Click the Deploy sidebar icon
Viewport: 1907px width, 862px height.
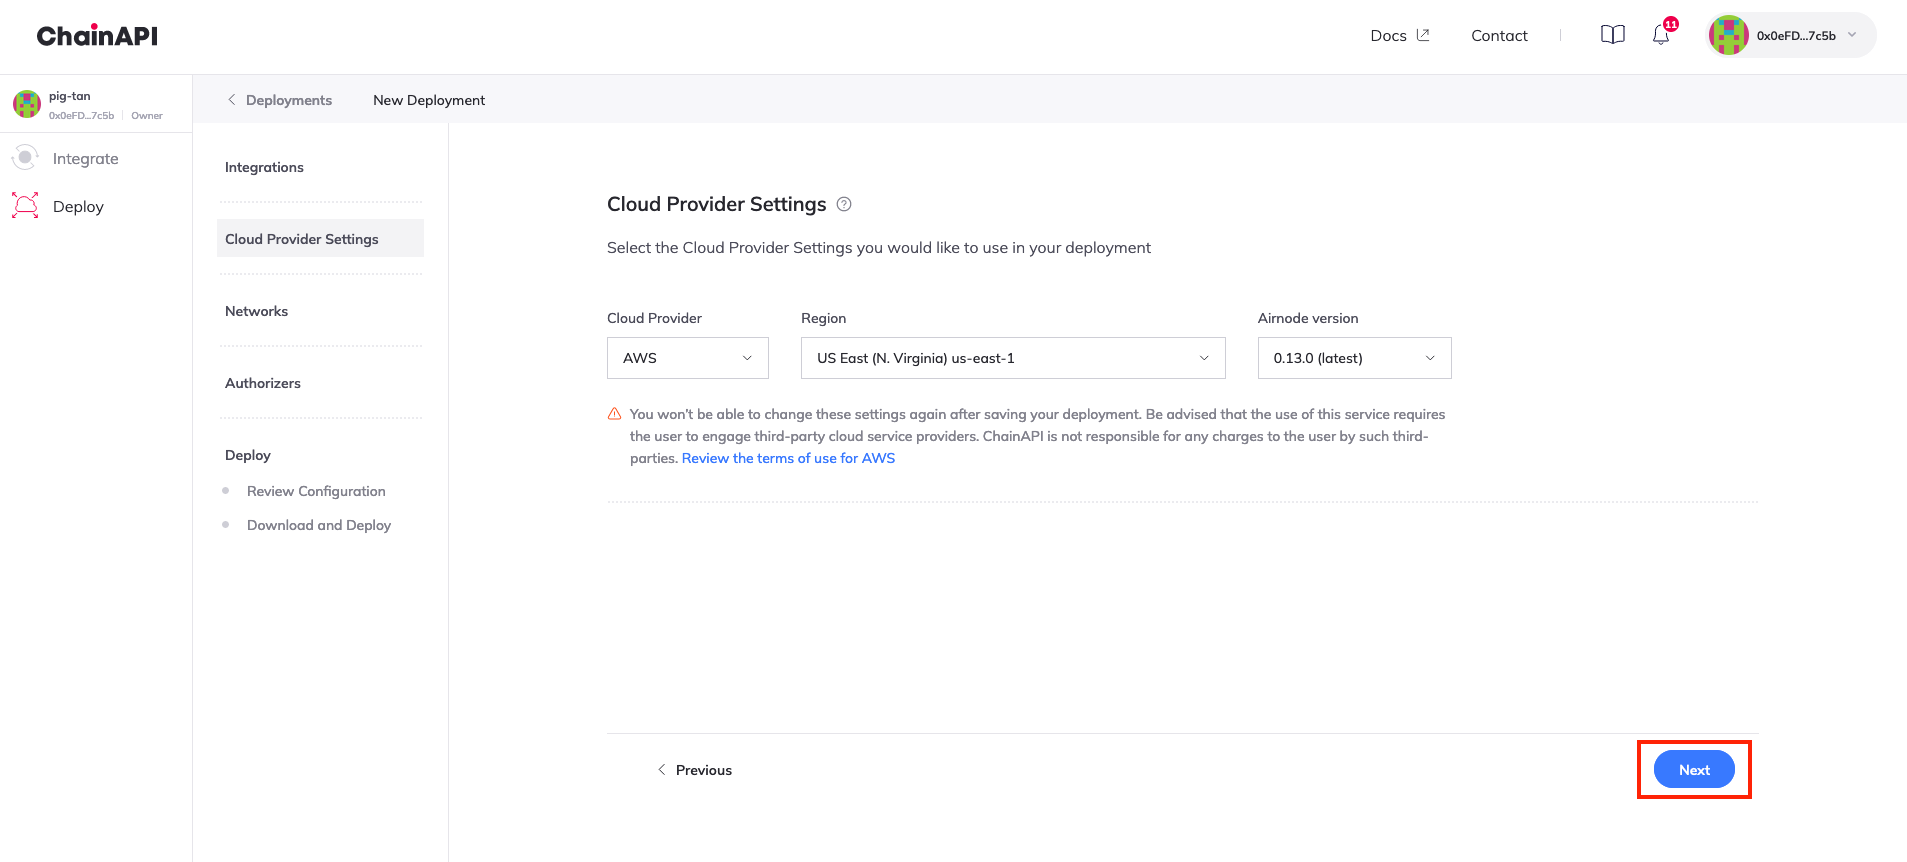coord(25,206)
